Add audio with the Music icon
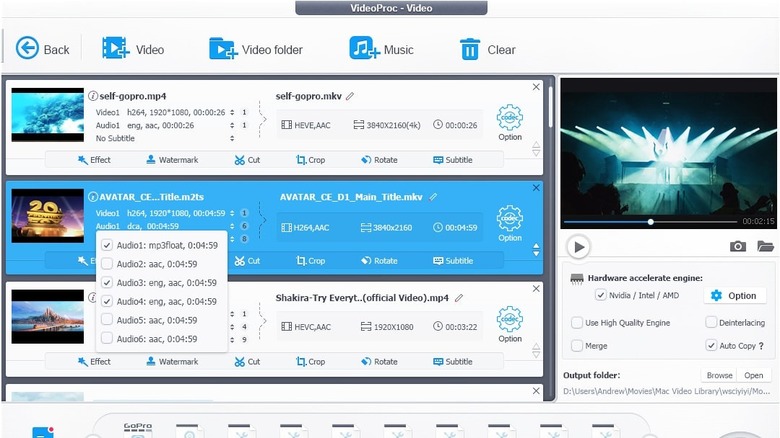This screenshot has width=780, height=438. (362, 49)
